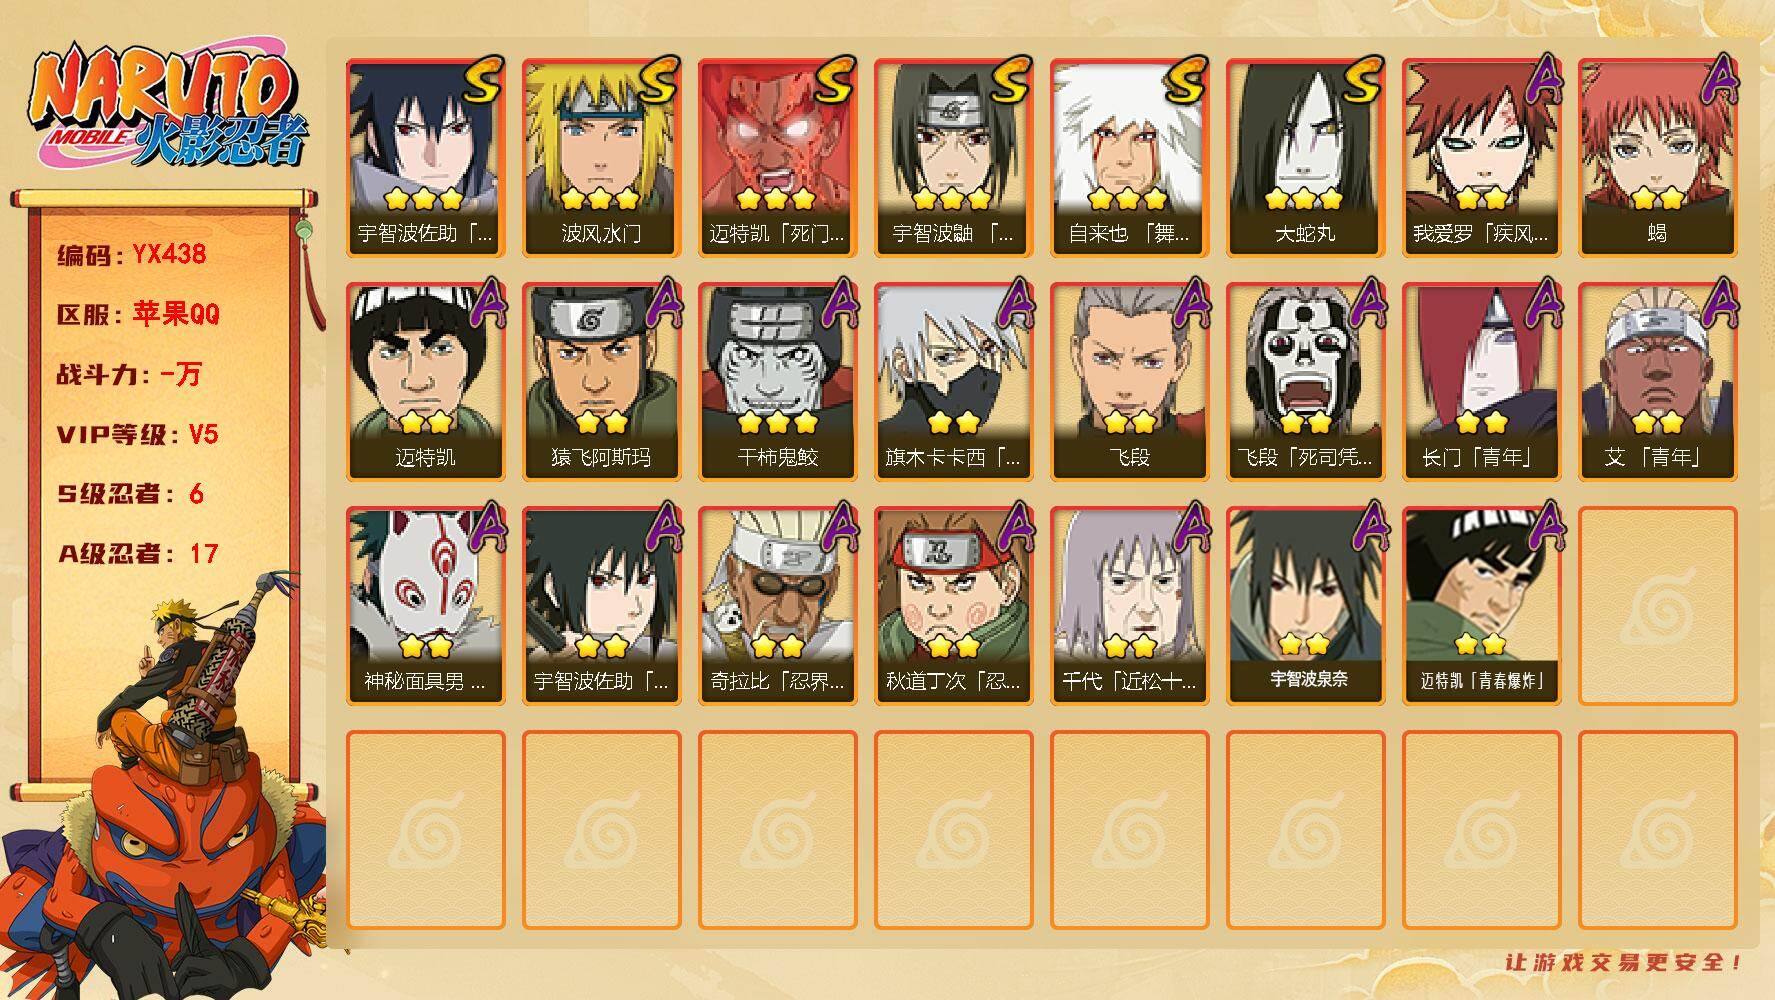The height and width of the screenshot is (1000, 1775).
Task: Select the 飞段 grey-haired ninja card
Action: pyautogui.click(x=1129, y=381)
